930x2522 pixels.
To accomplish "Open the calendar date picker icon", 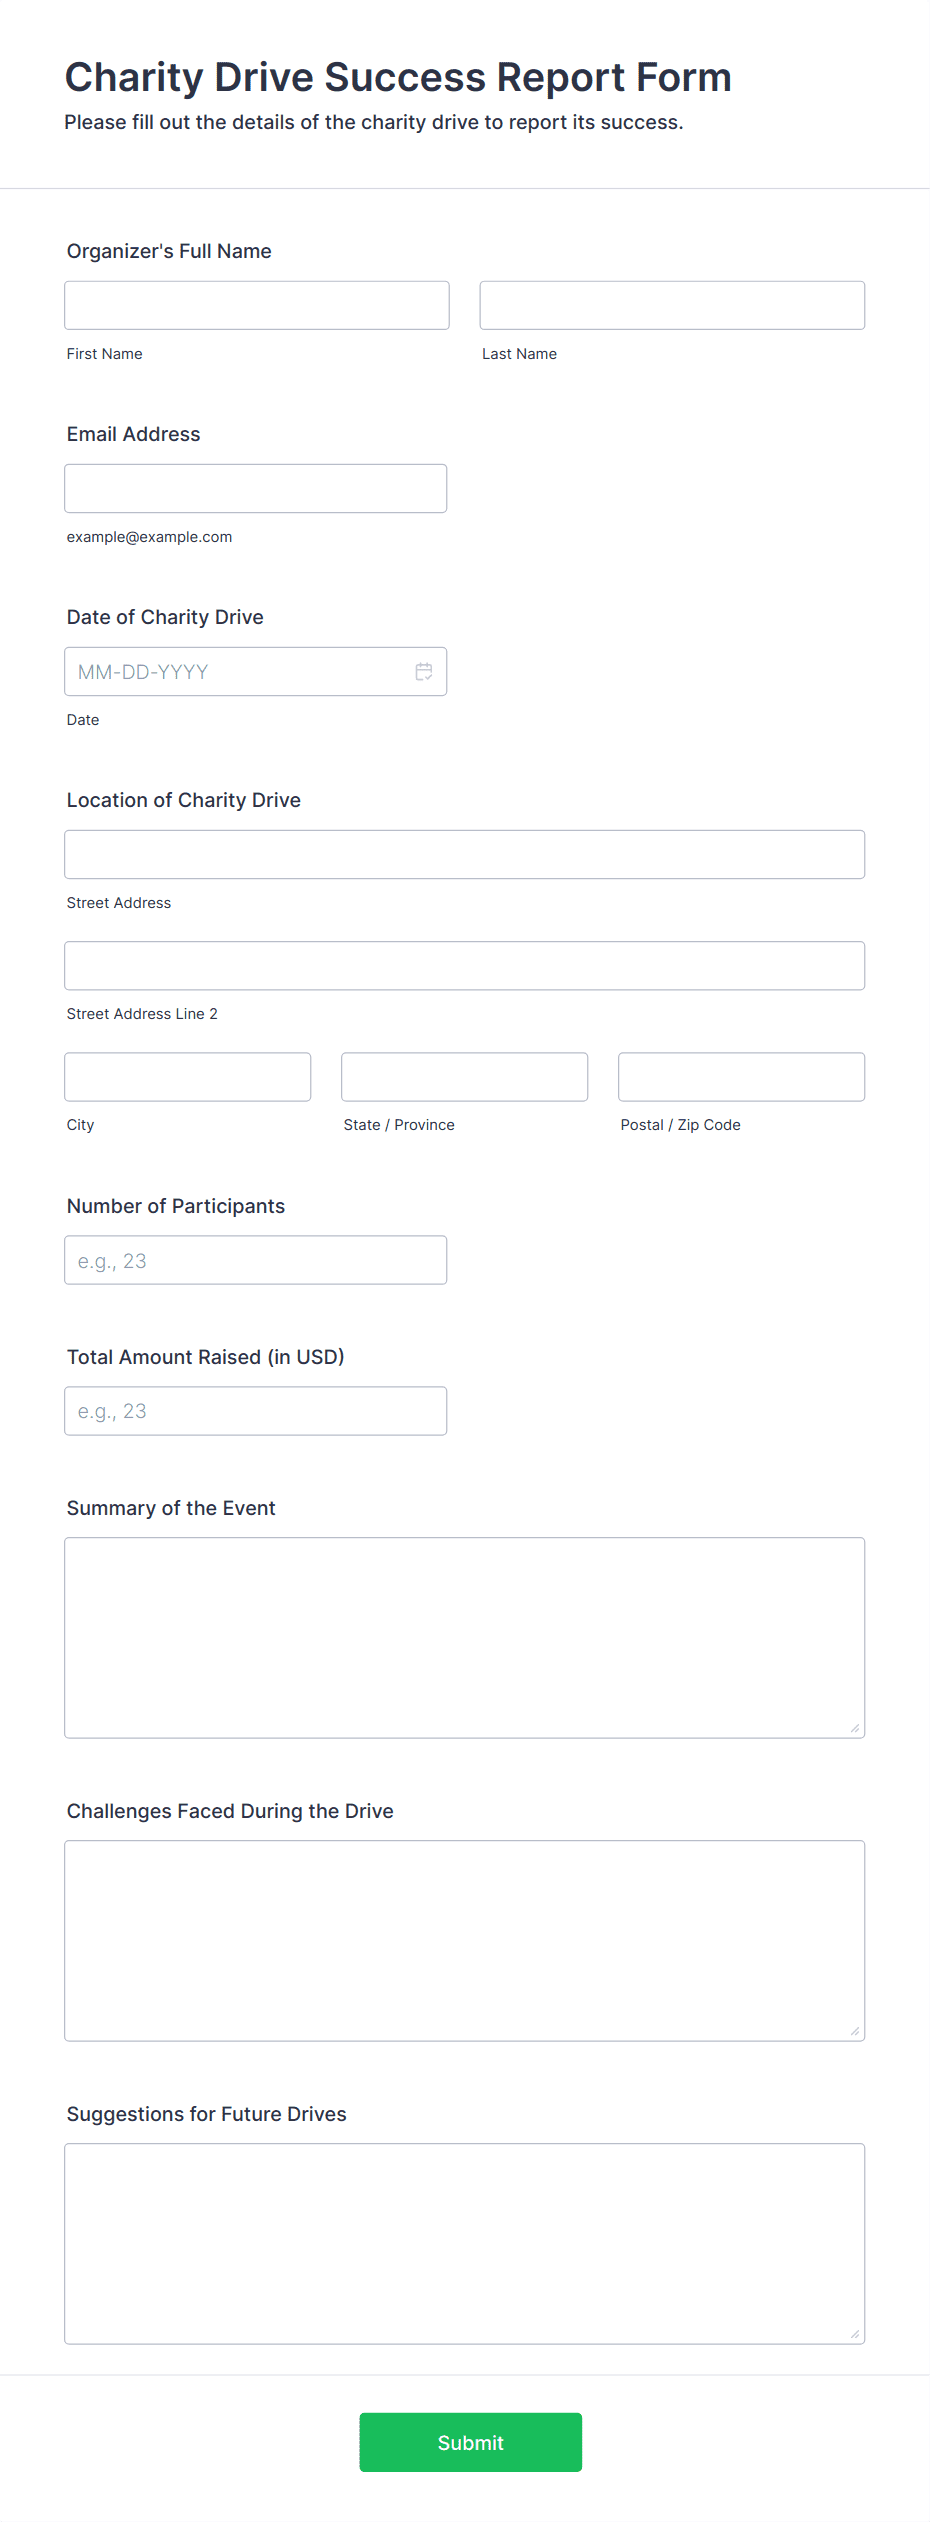I will pyautogui.click(x=423, y=671).
